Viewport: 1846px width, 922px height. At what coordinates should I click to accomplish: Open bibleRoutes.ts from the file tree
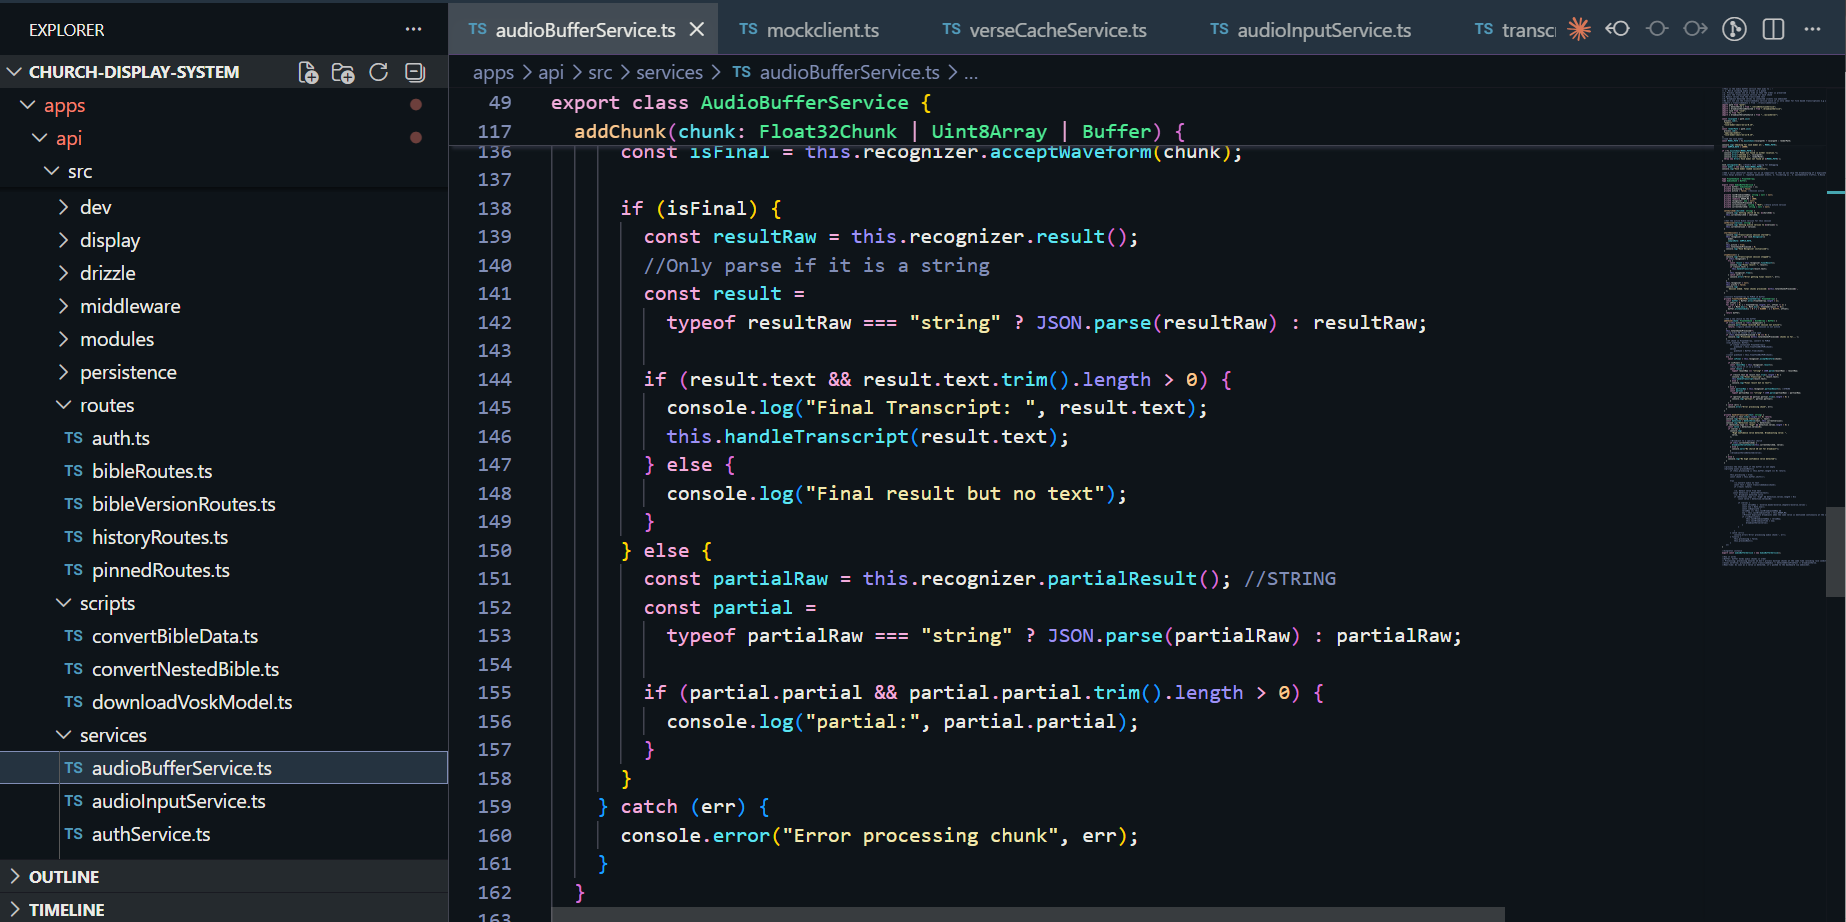pyautogui.click(x=152, y=471)
